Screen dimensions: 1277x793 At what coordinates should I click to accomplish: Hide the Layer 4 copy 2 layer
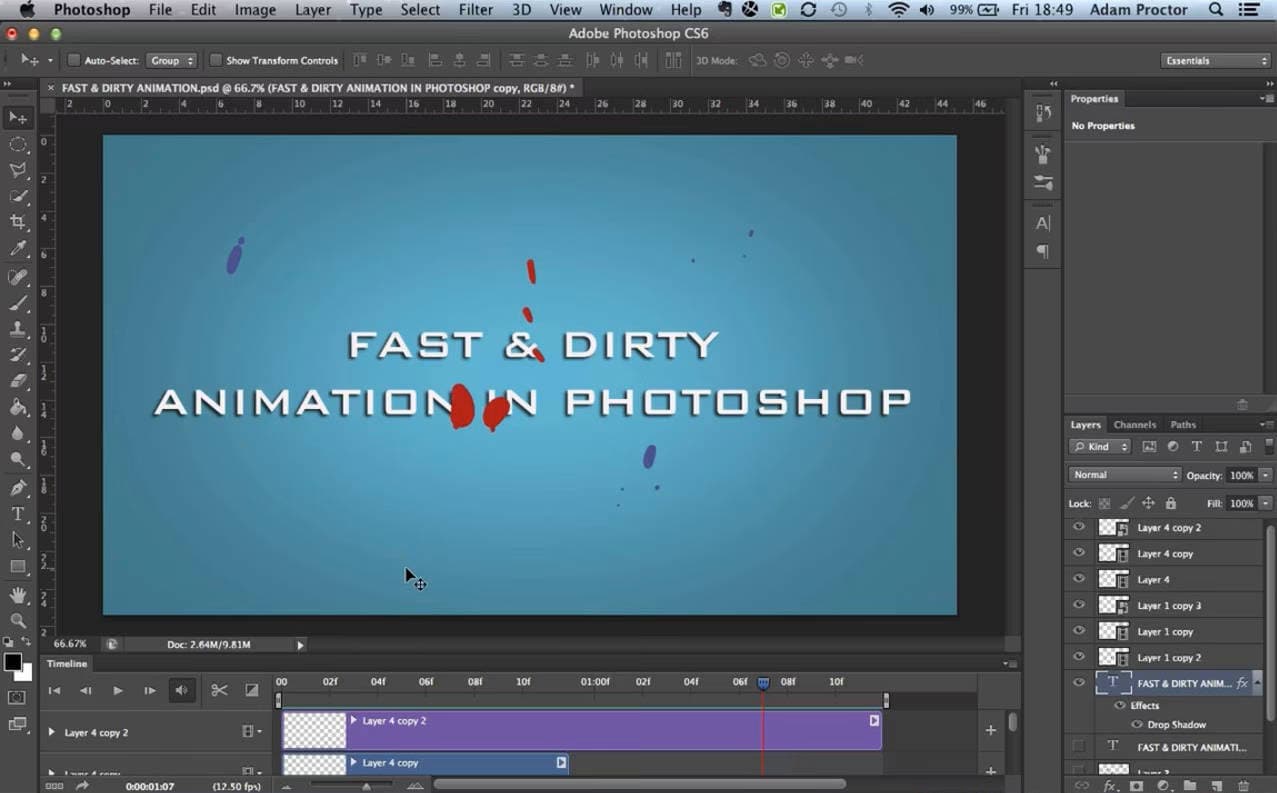coord(1078,527)
